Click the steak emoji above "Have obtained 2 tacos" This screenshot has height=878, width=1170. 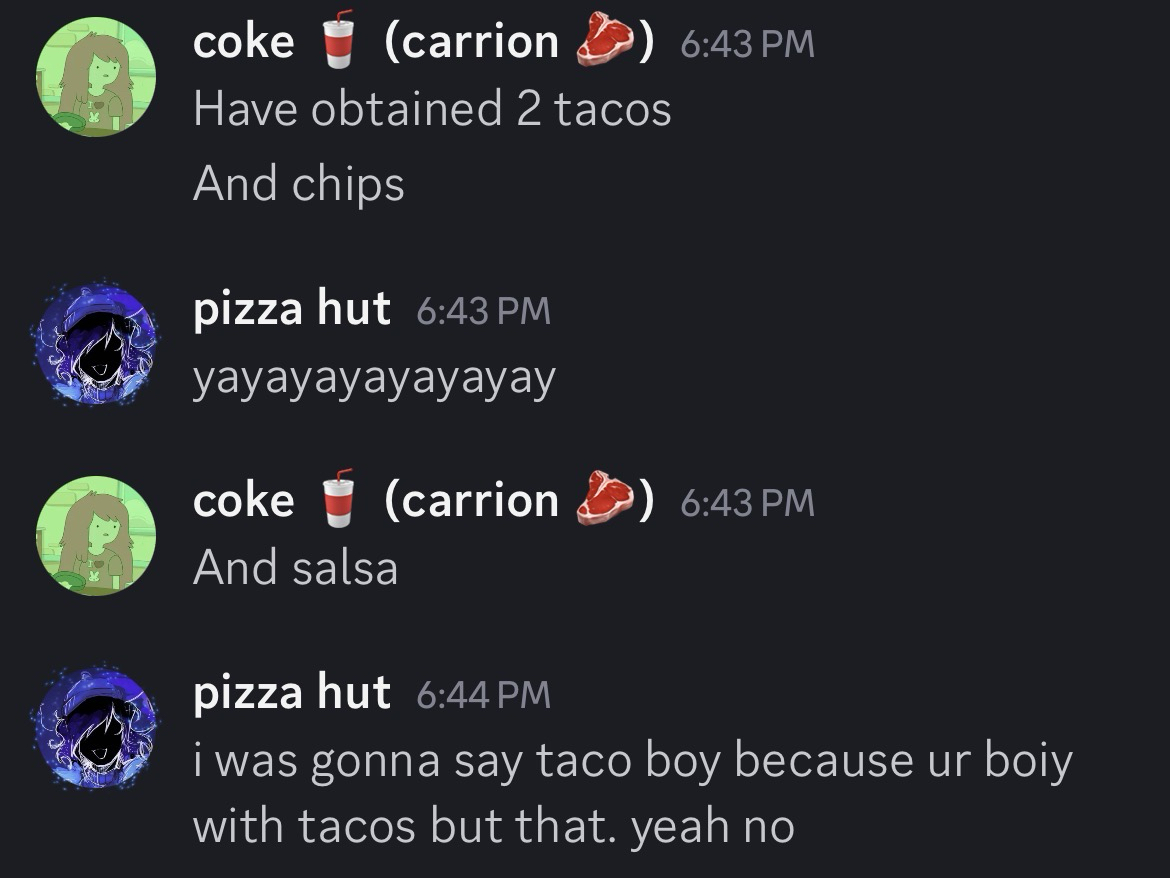[x=605, y=41]
